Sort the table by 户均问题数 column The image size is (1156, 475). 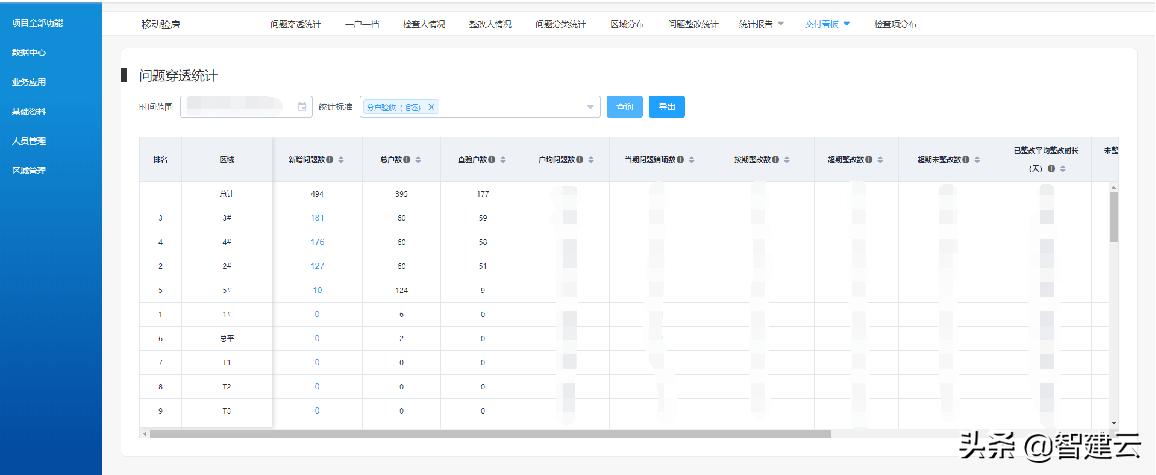click(x=592, y=159)
